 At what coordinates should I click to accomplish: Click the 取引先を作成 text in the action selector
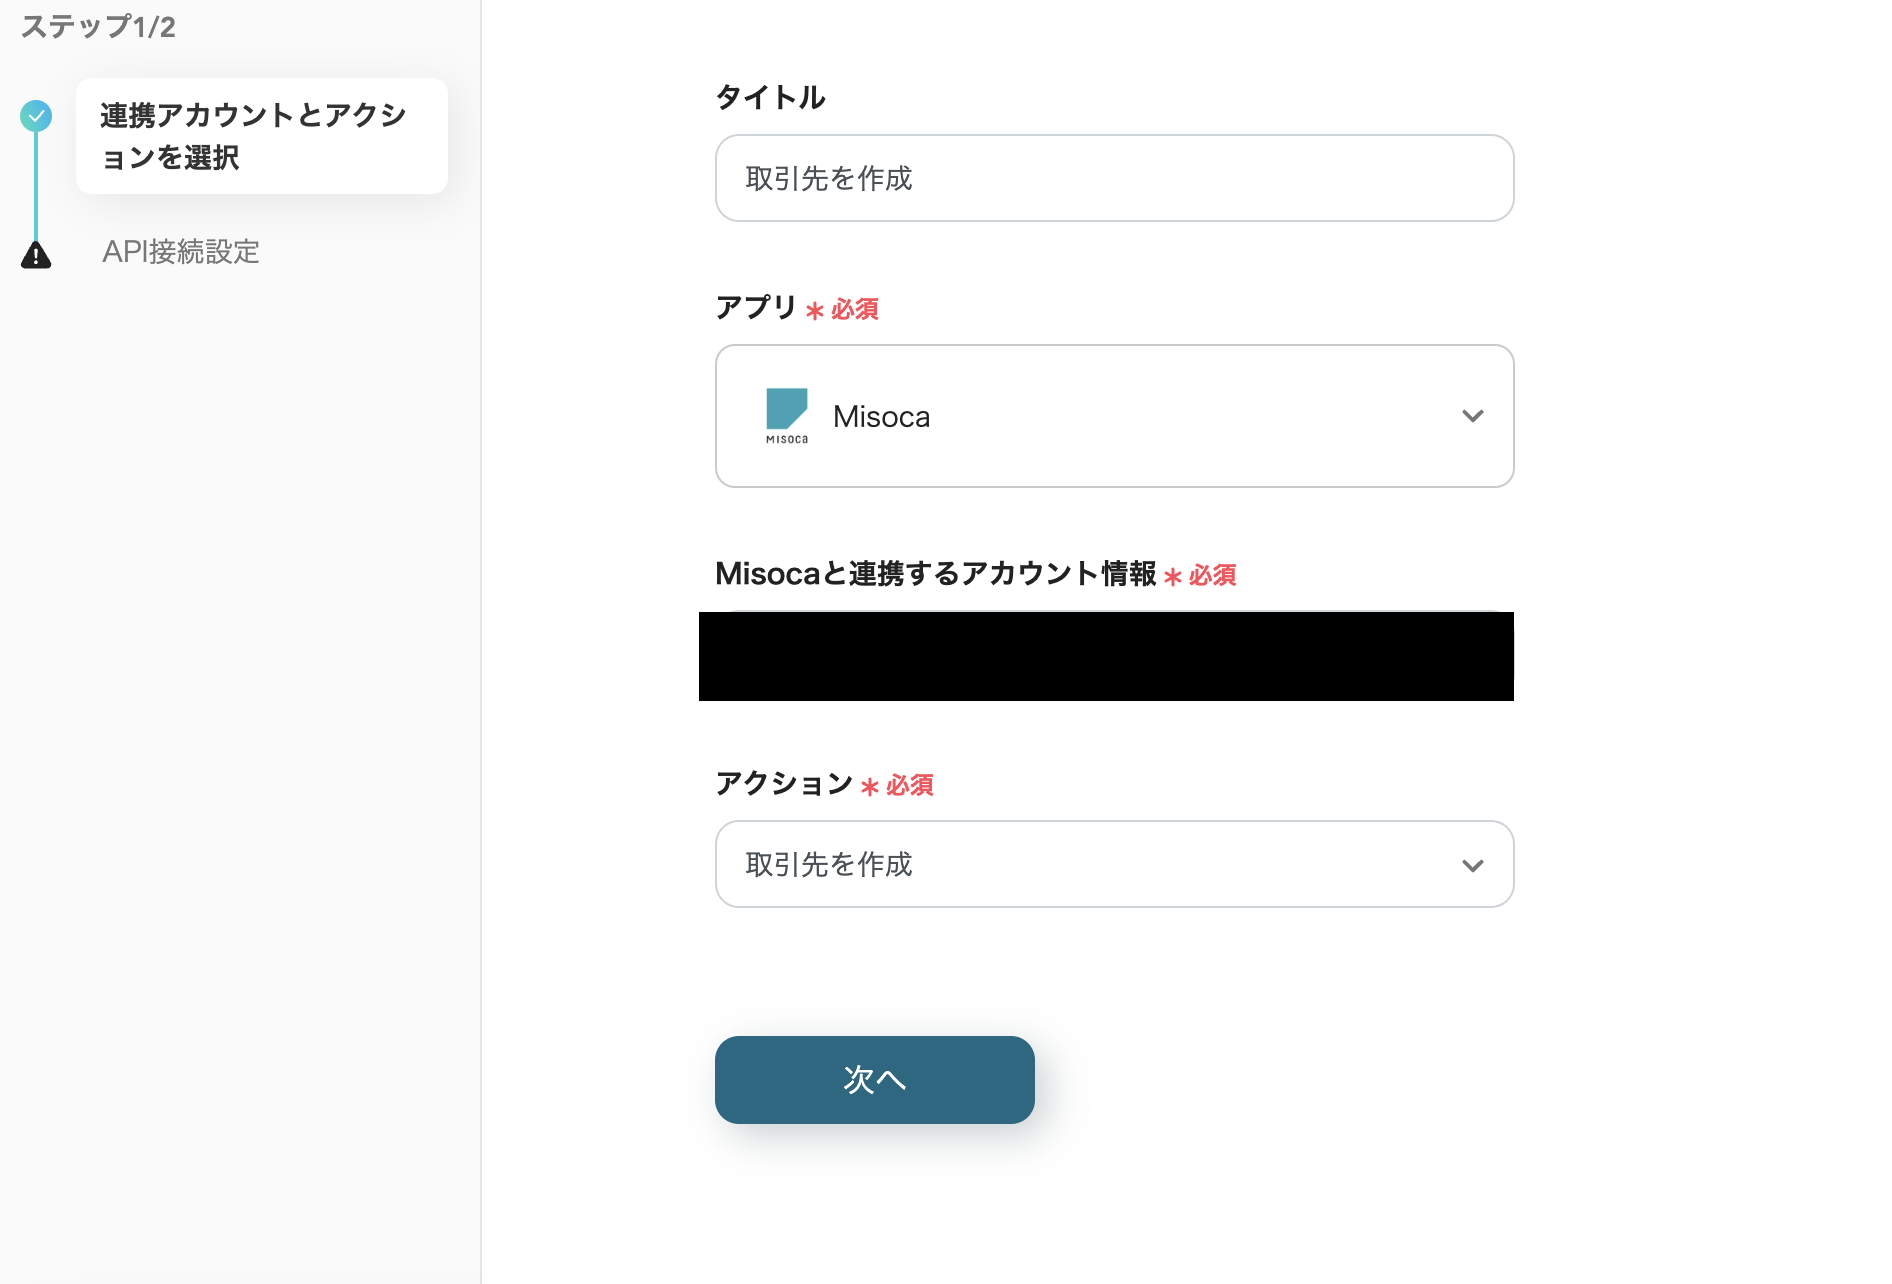click(829, 865)
